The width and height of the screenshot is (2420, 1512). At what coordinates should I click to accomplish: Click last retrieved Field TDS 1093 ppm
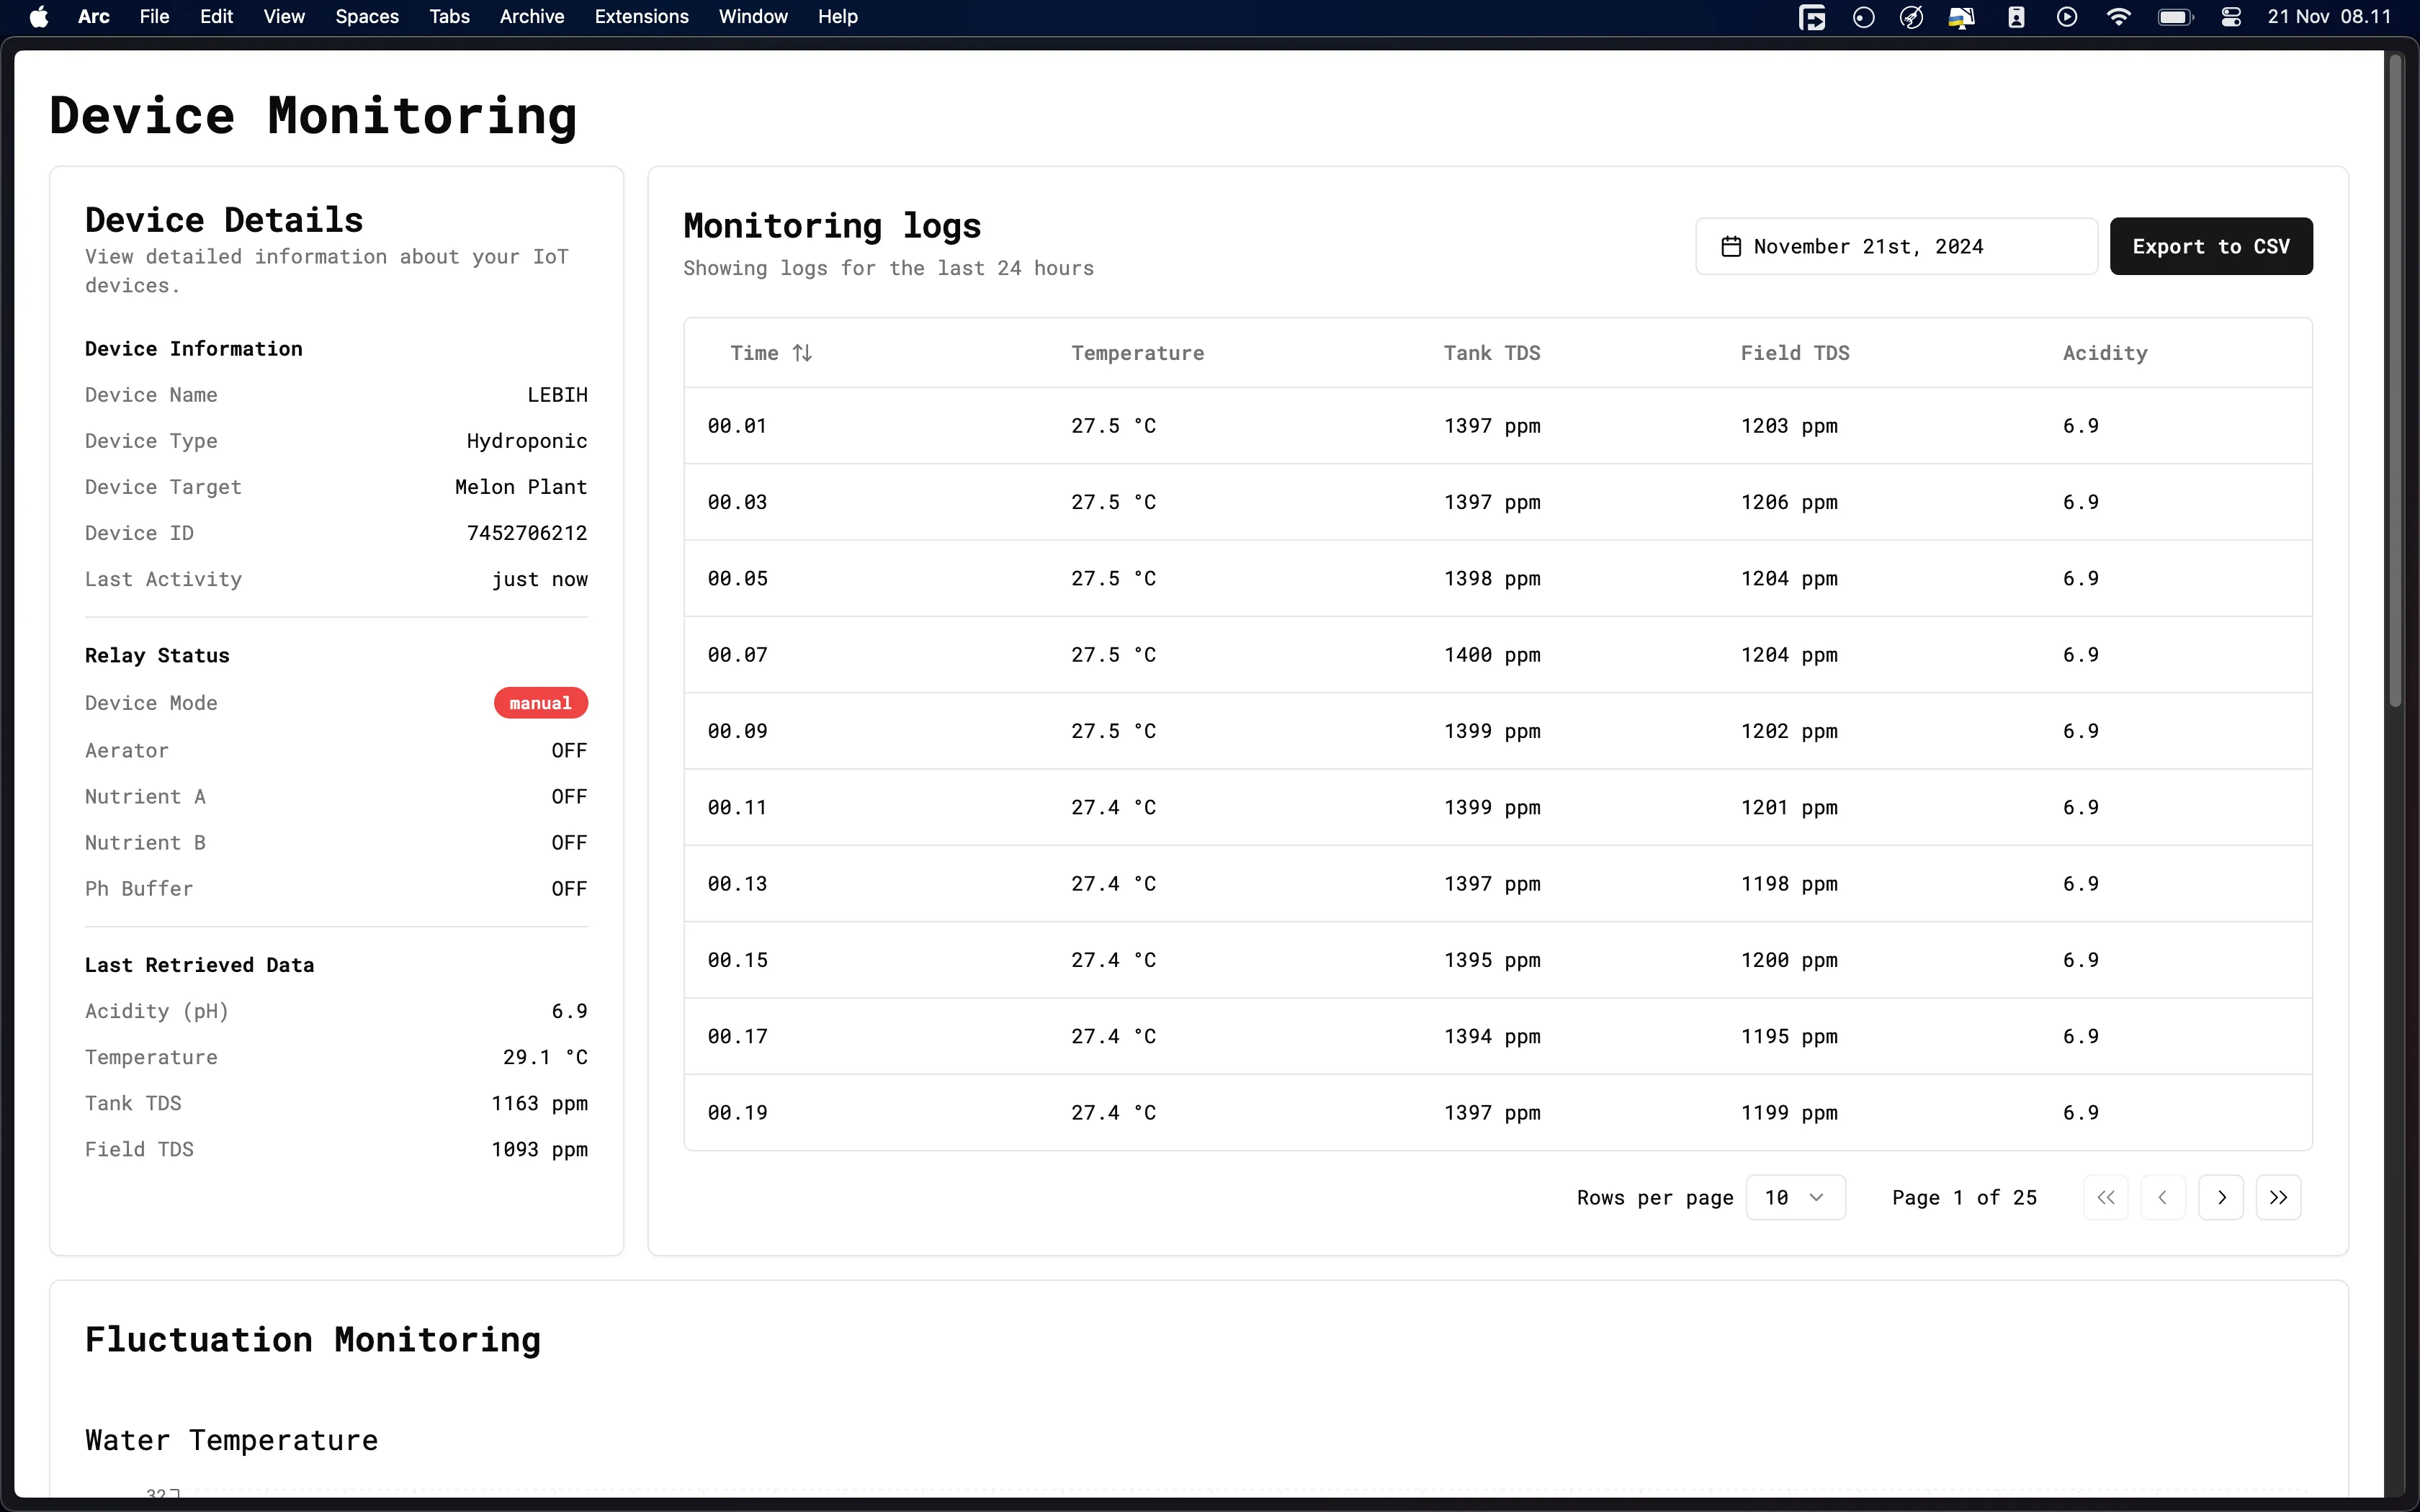[539, 1150]
